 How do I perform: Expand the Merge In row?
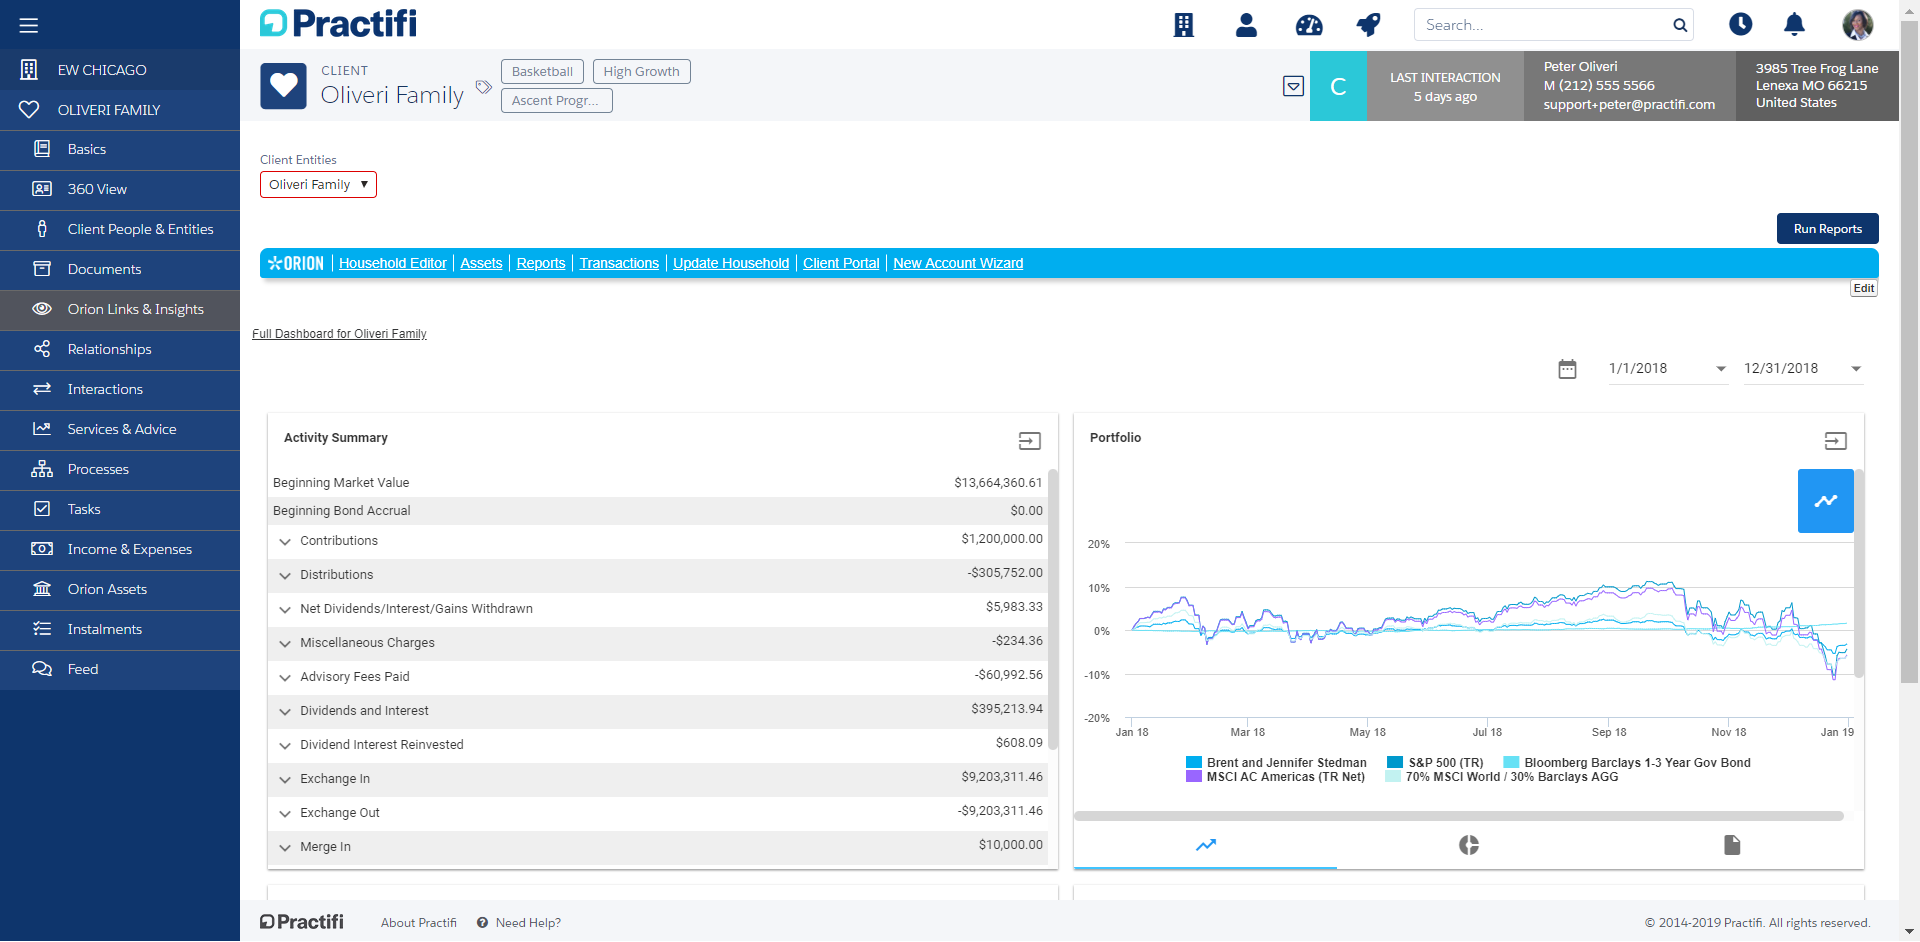click(285, 848)
